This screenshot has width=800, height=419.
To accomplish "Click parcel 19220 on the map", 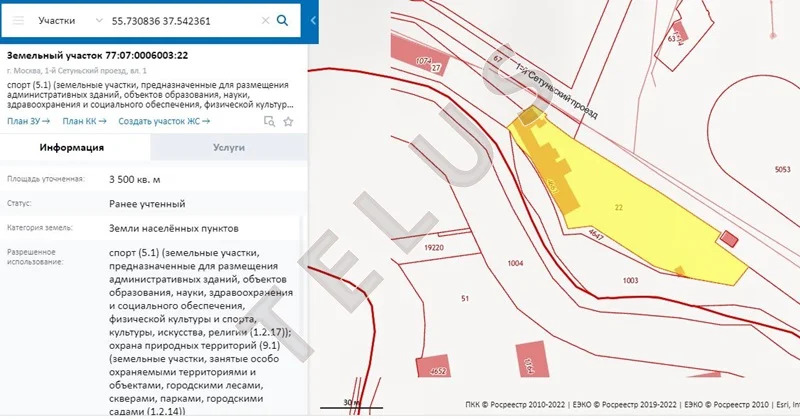I will (433, 246).
